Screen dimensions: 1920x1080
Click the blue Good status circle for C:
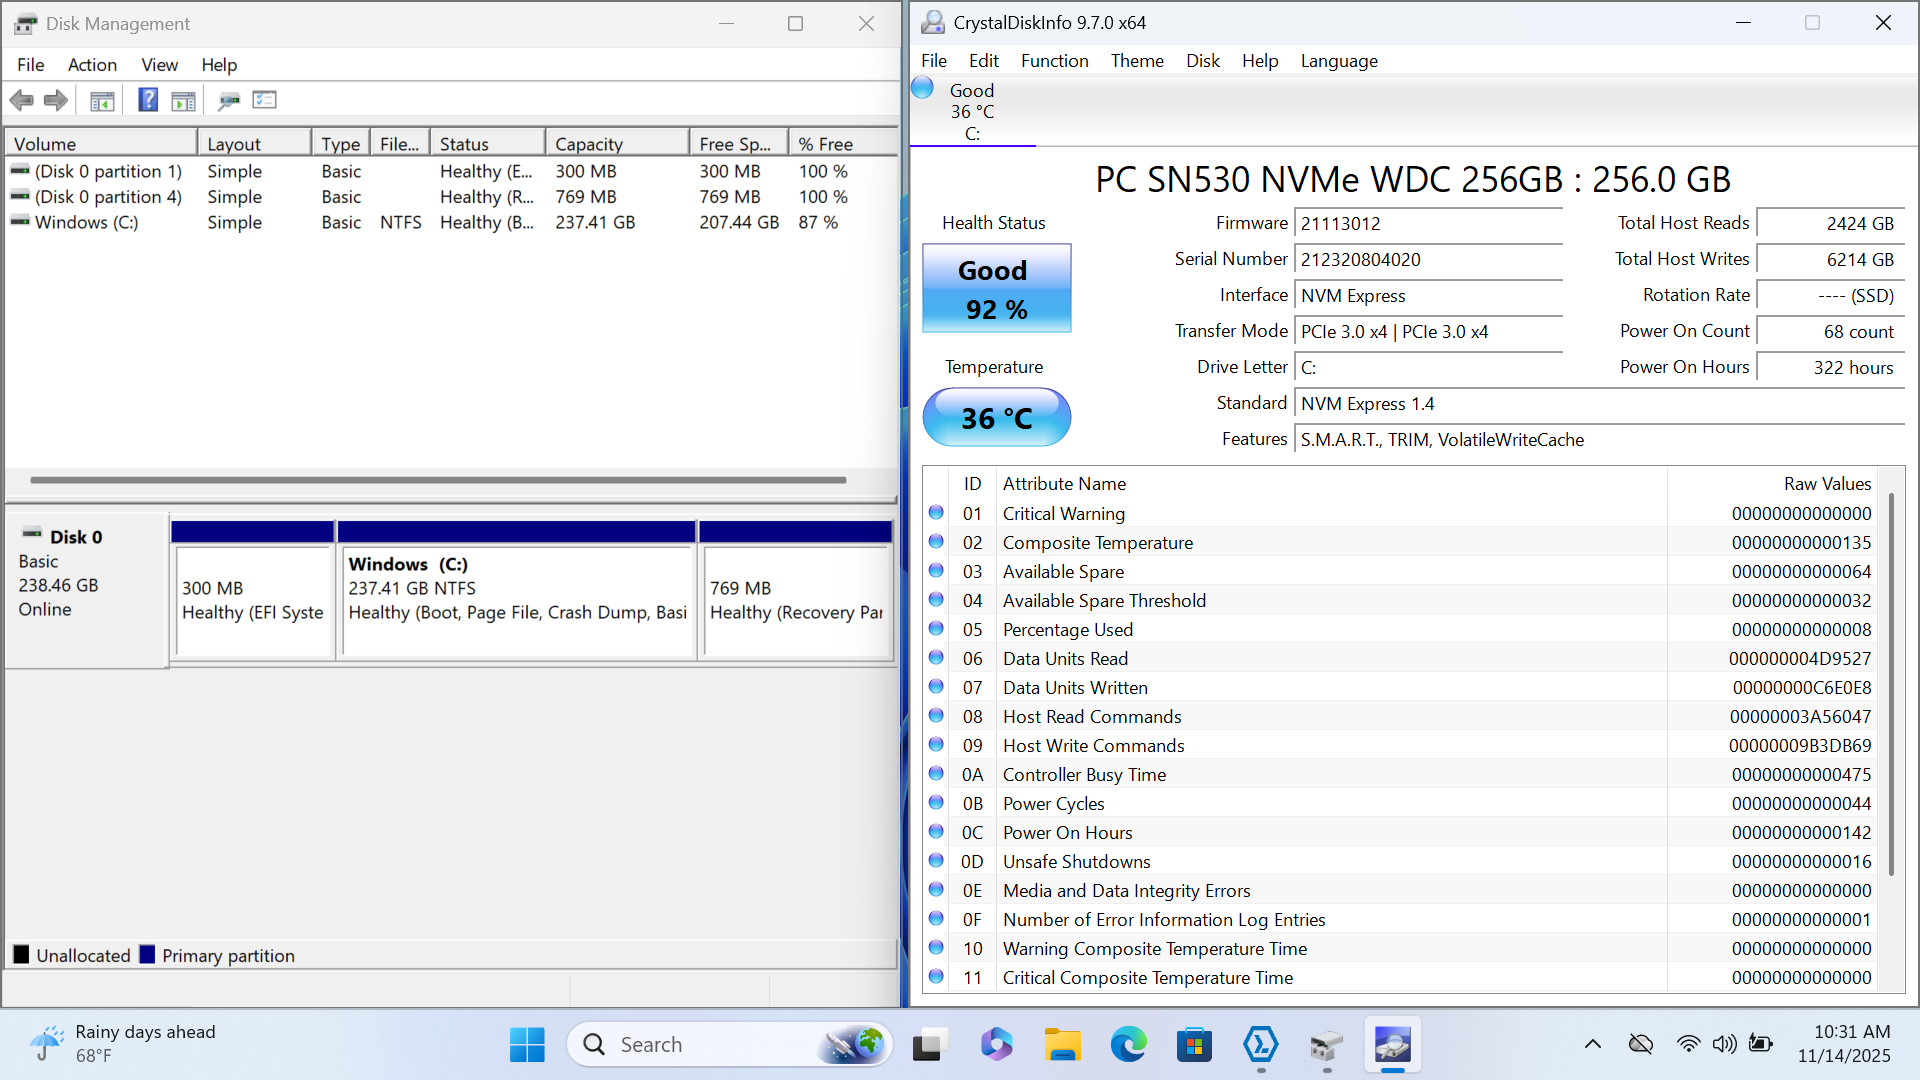(x=923, y=89)
